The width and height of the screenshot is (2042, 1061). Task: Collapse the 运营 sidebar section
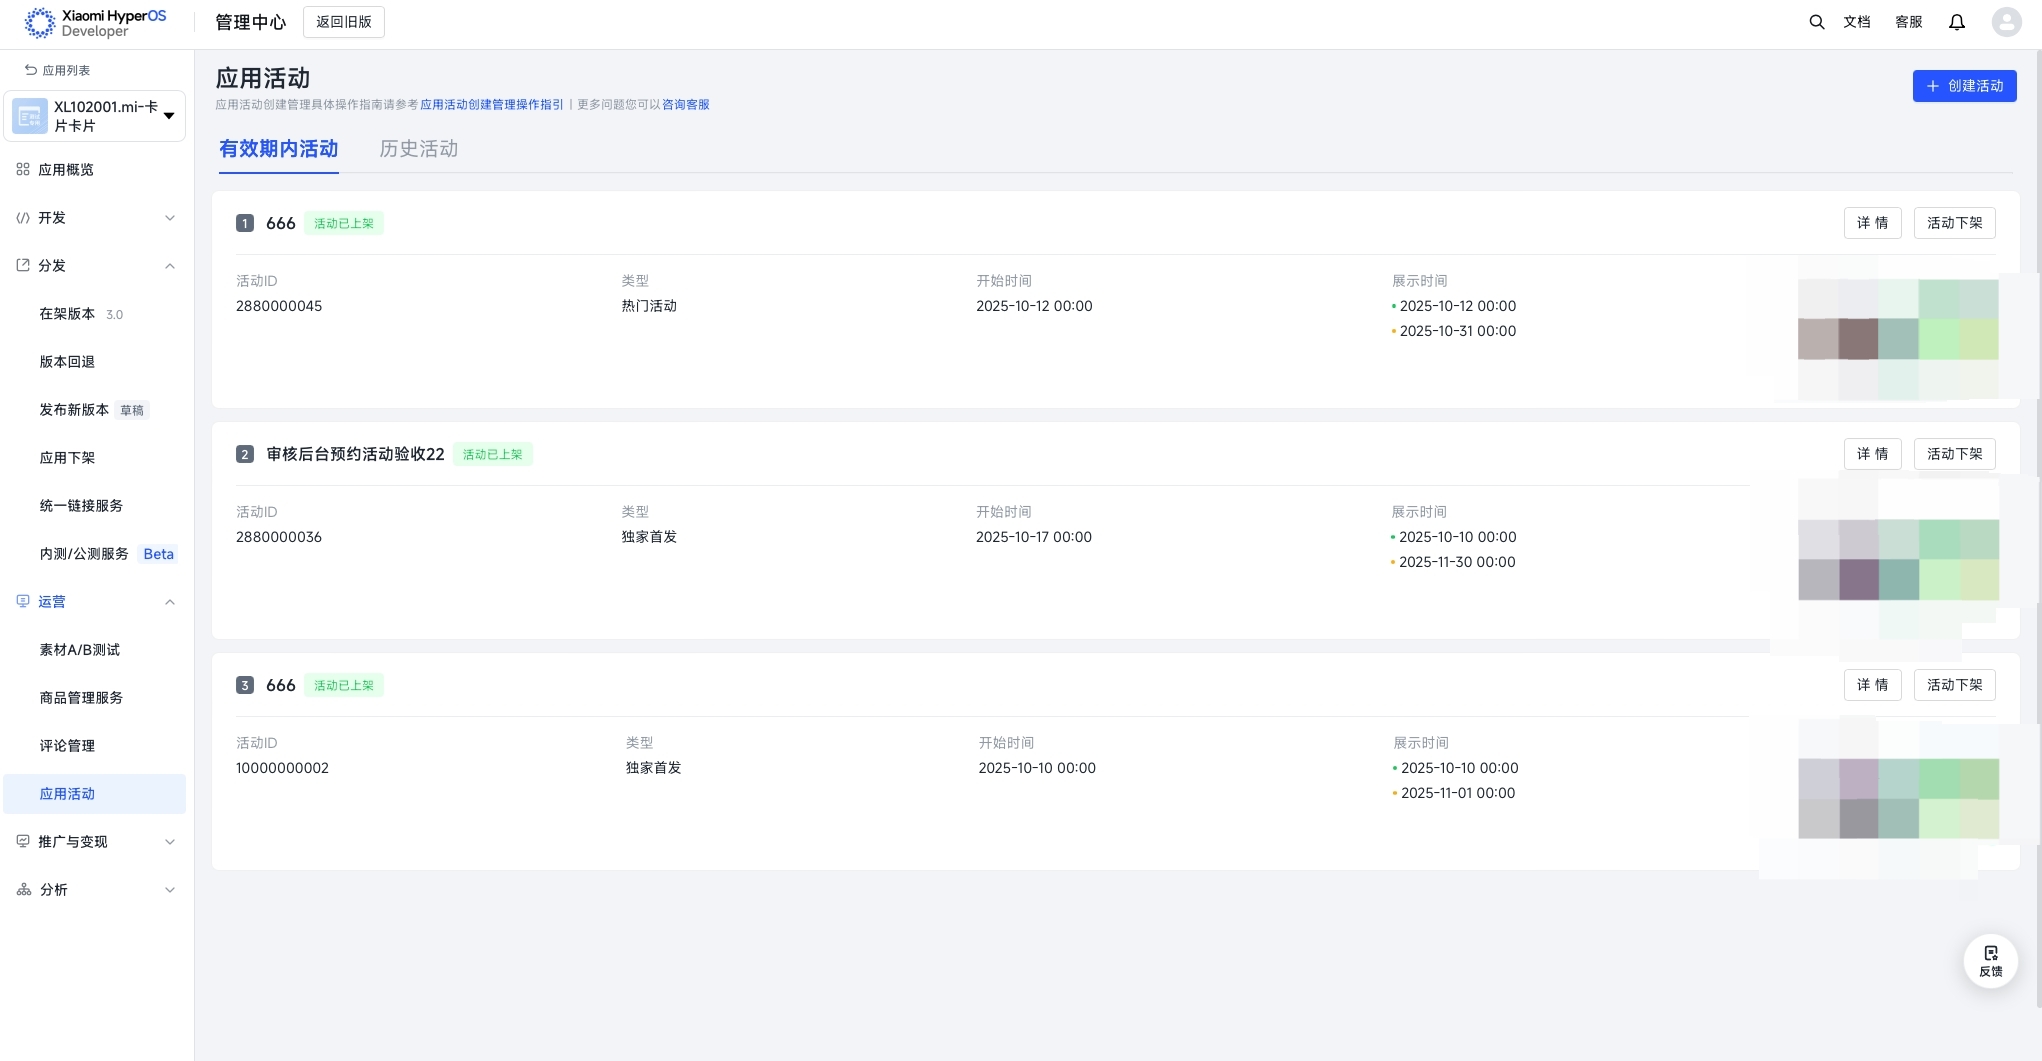click(x=170, y=602)
